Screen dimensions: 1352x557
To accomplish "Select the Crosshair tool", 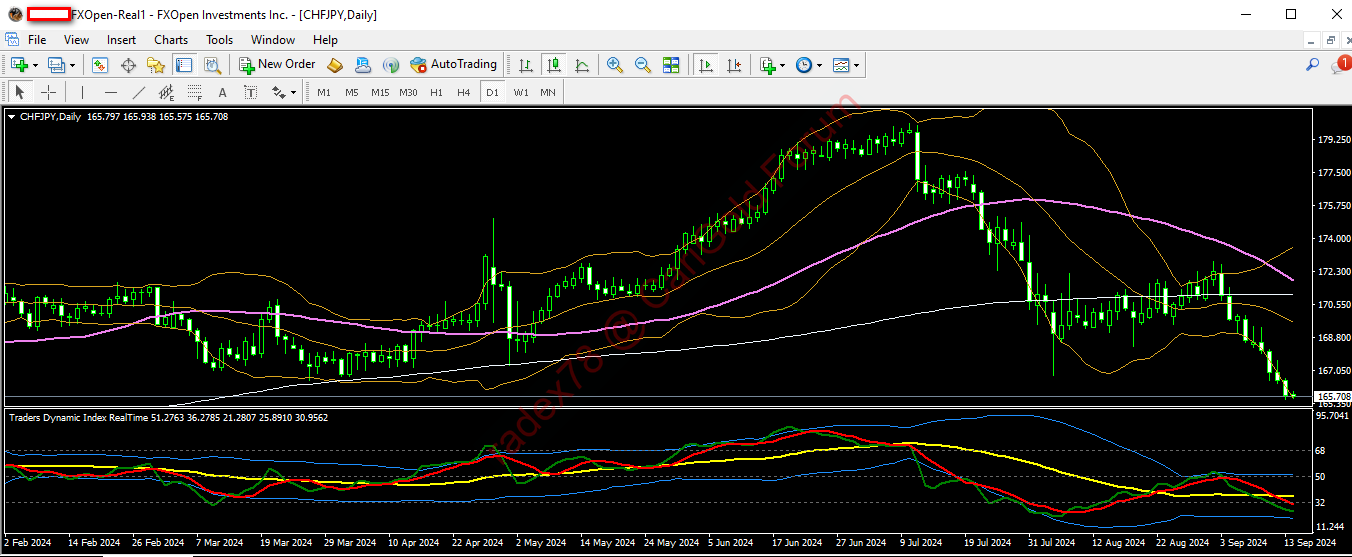I will (x=48, y=92).
